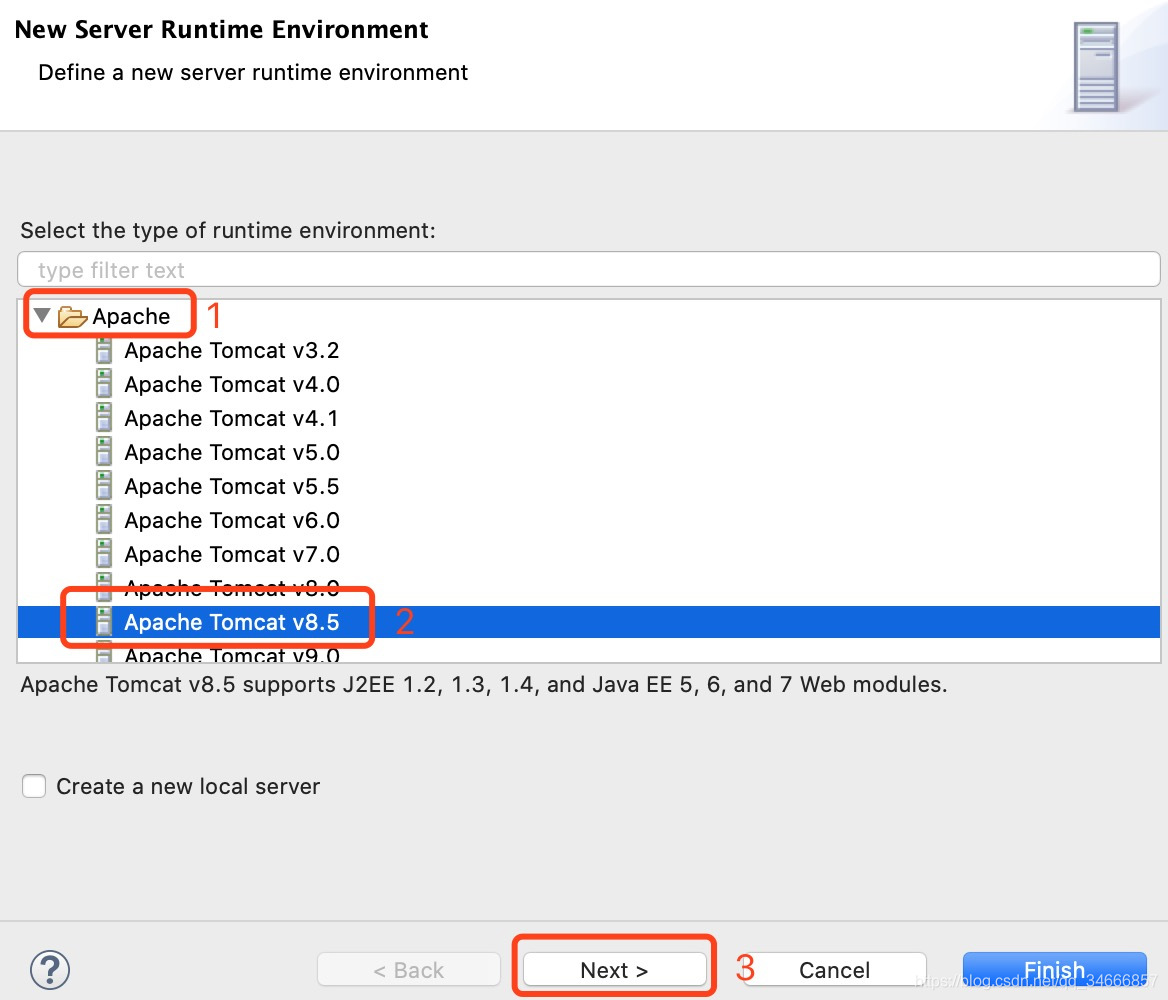This screenshot has height=1000, width=1168.
Task: Select Apache Tomcat v4.0 runtime
Action: point(232,385)
